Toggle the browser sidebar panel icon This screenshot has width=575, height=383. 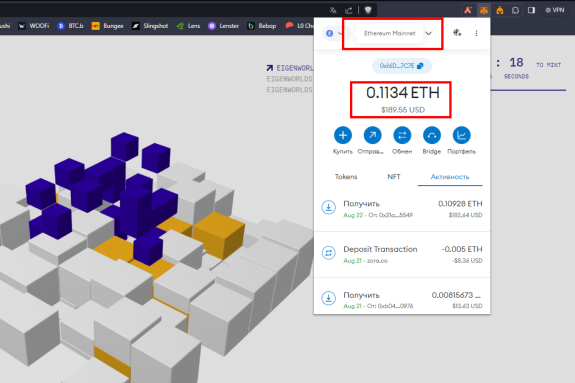531,10
